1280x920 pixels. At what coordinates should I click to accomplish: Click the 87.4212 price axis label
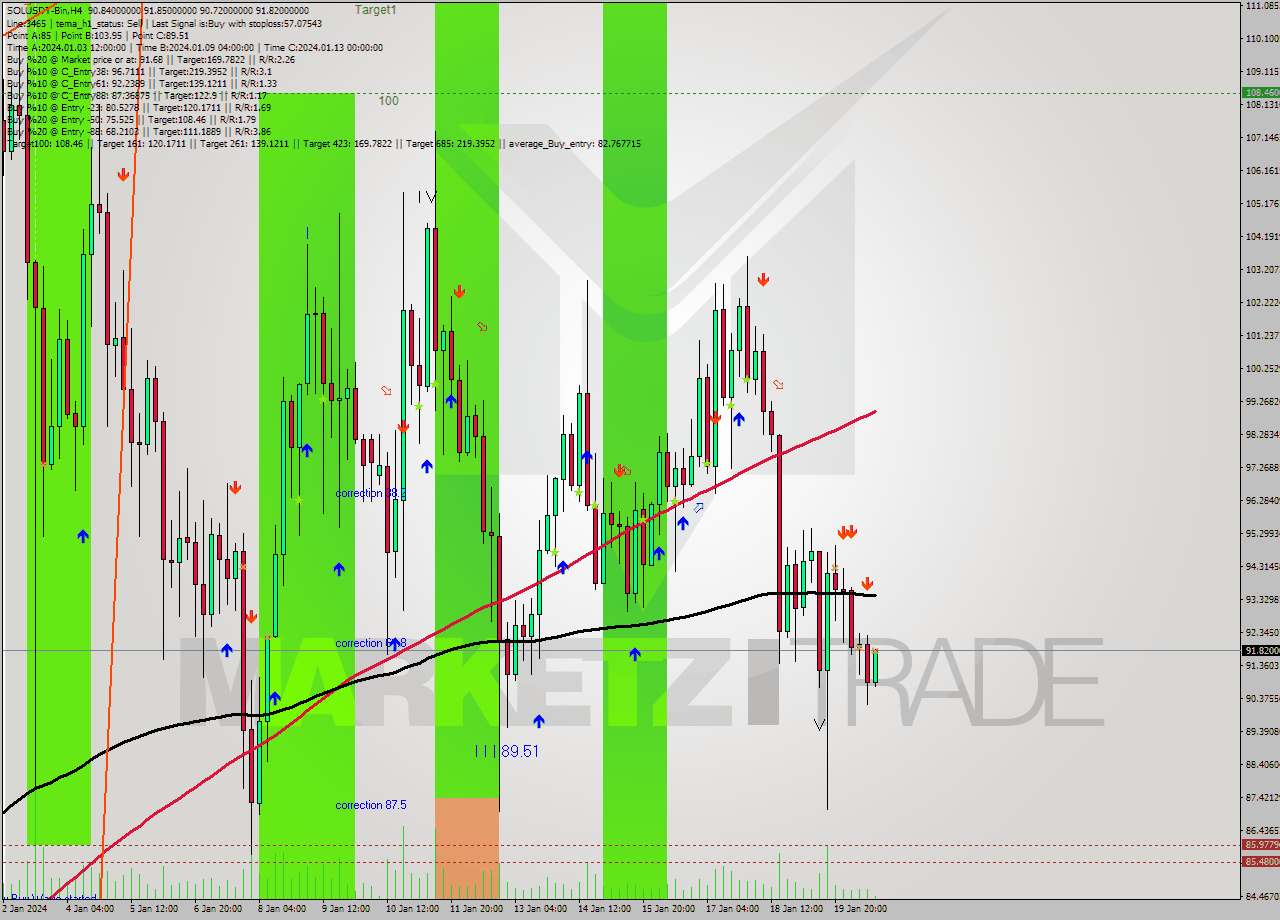[1263, 797]
